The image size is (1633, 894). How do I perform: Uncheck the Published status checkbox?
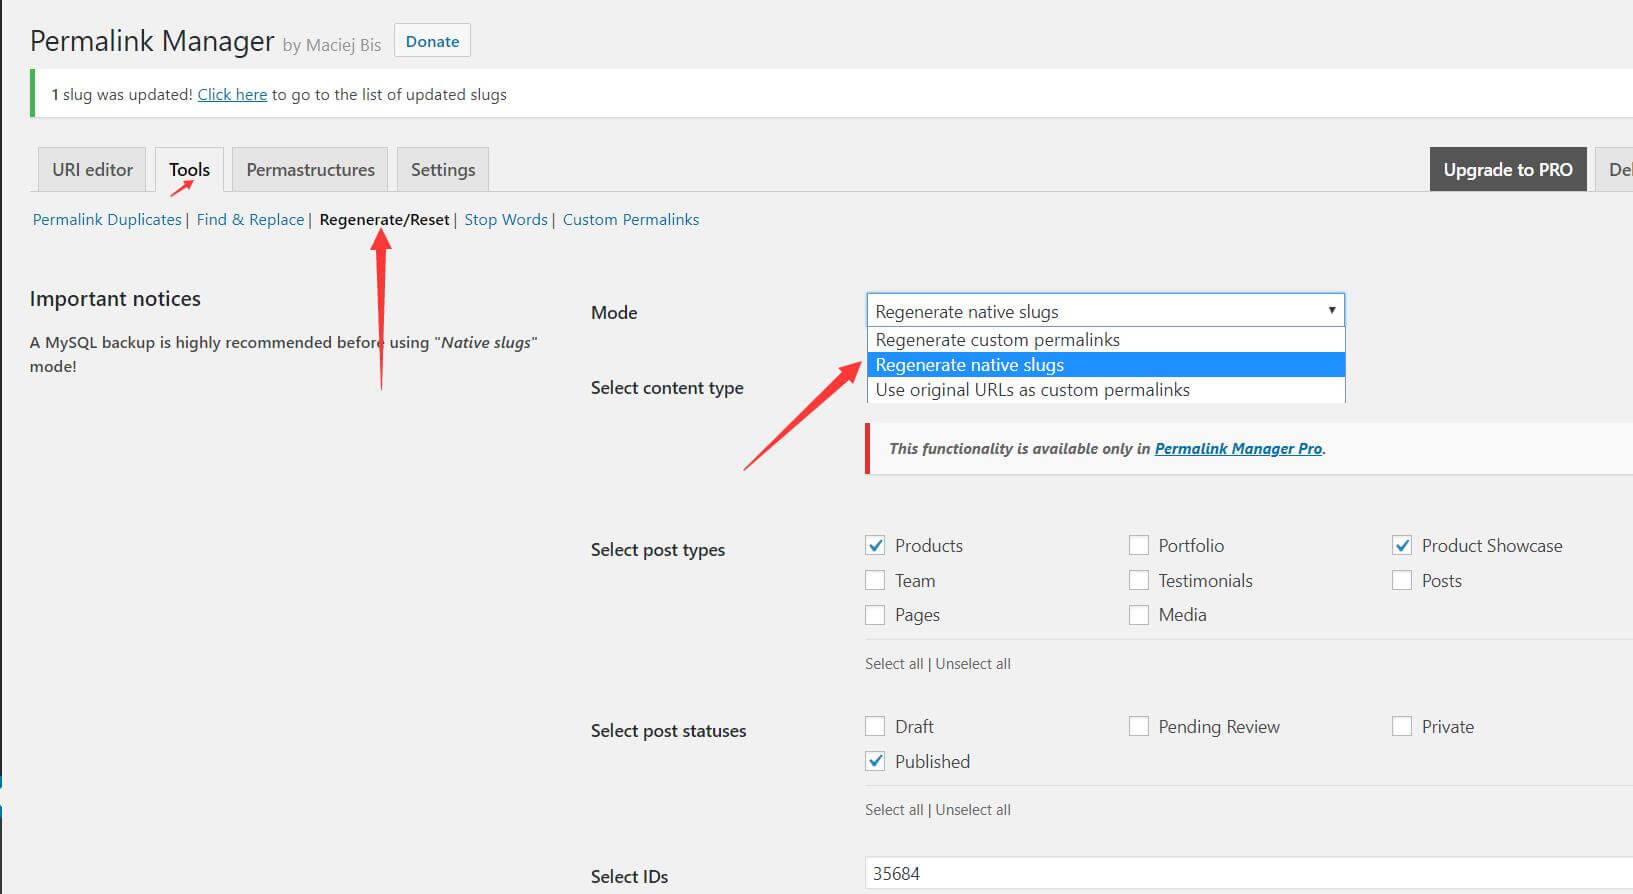pyautogui.click(x=875, y=762)
